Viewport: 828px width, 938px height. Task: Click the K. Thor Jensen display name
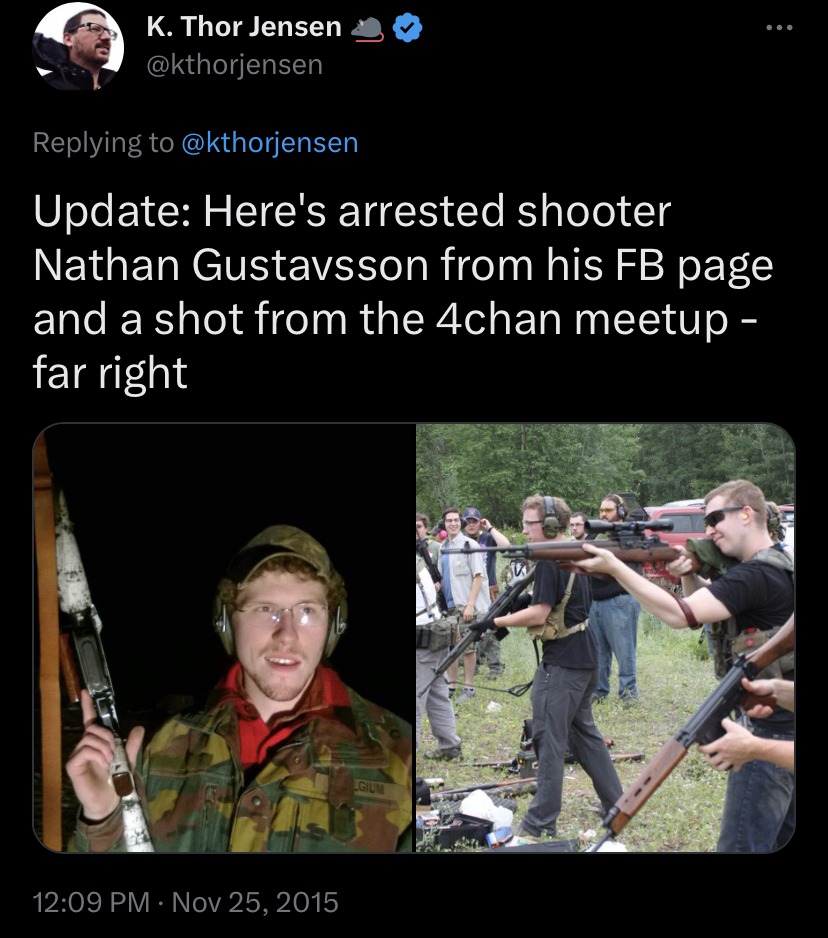[244, 27]
